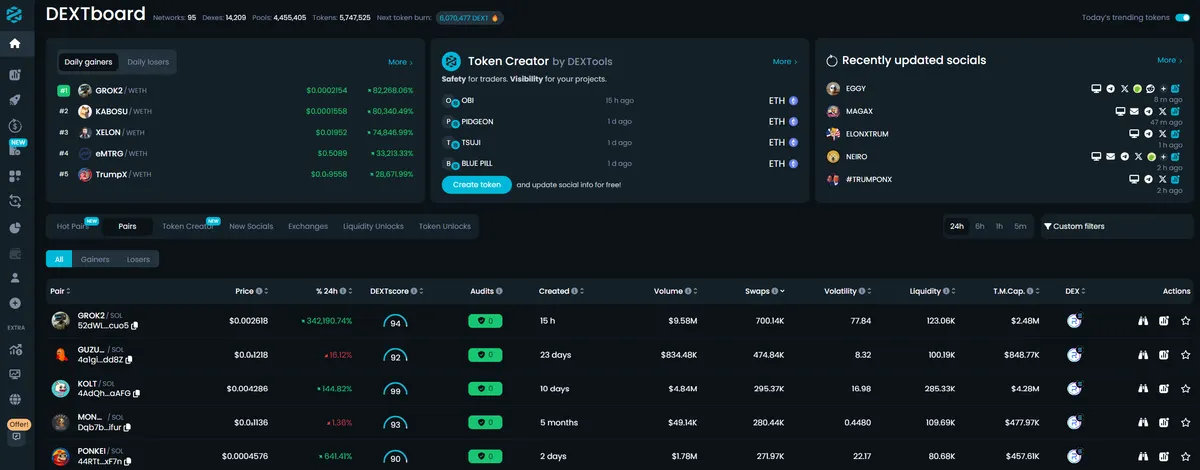The image size is (1200, 470).
Task: Click Next token burn 6,070,477 DEXT badge
Action: [470, 17]
